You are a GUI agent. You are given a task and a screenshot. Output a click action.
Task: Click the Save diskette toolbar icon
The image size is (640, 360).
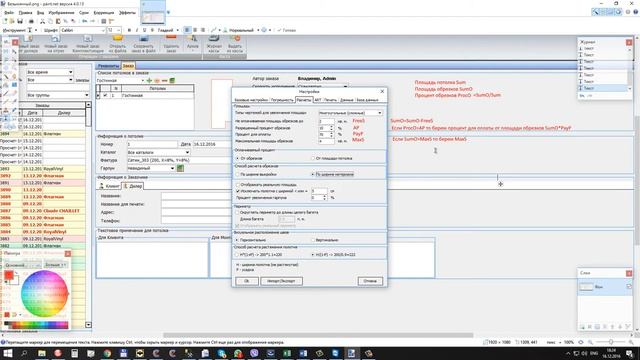[20, 21]
